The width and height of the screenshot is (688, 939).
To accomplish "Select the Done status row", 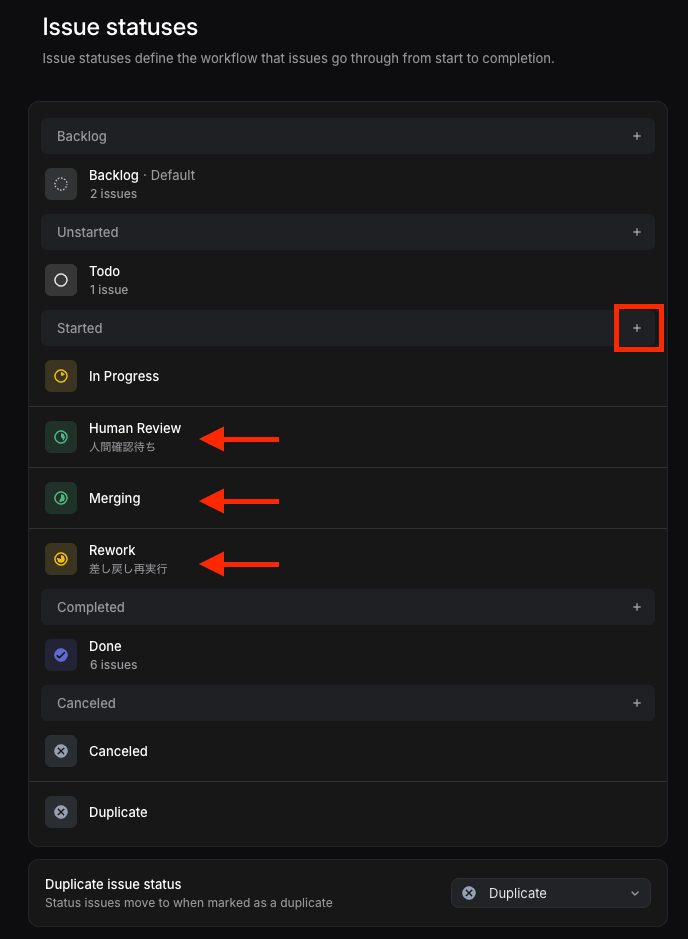I will pyautogui.click(x=348, y=655).
